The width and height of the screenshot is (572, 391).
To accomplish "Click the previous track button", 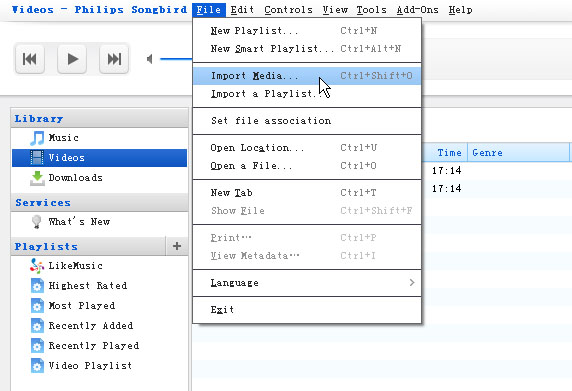I will click(x=30, y=59).
